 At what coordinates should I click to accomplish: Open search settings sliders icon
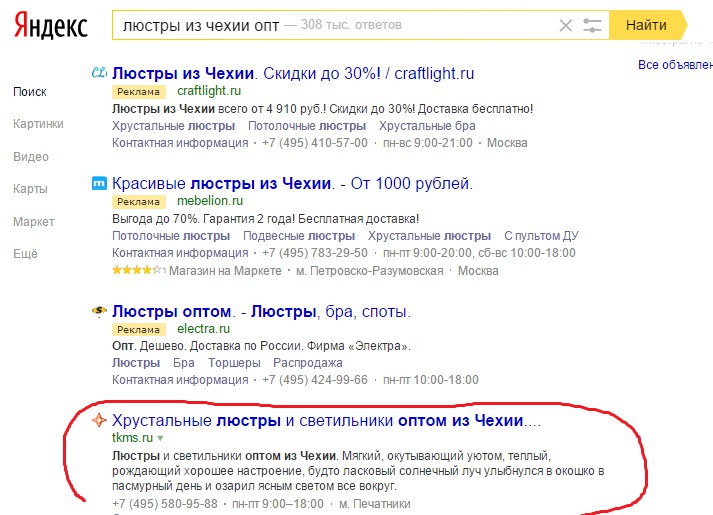point(593,25)
